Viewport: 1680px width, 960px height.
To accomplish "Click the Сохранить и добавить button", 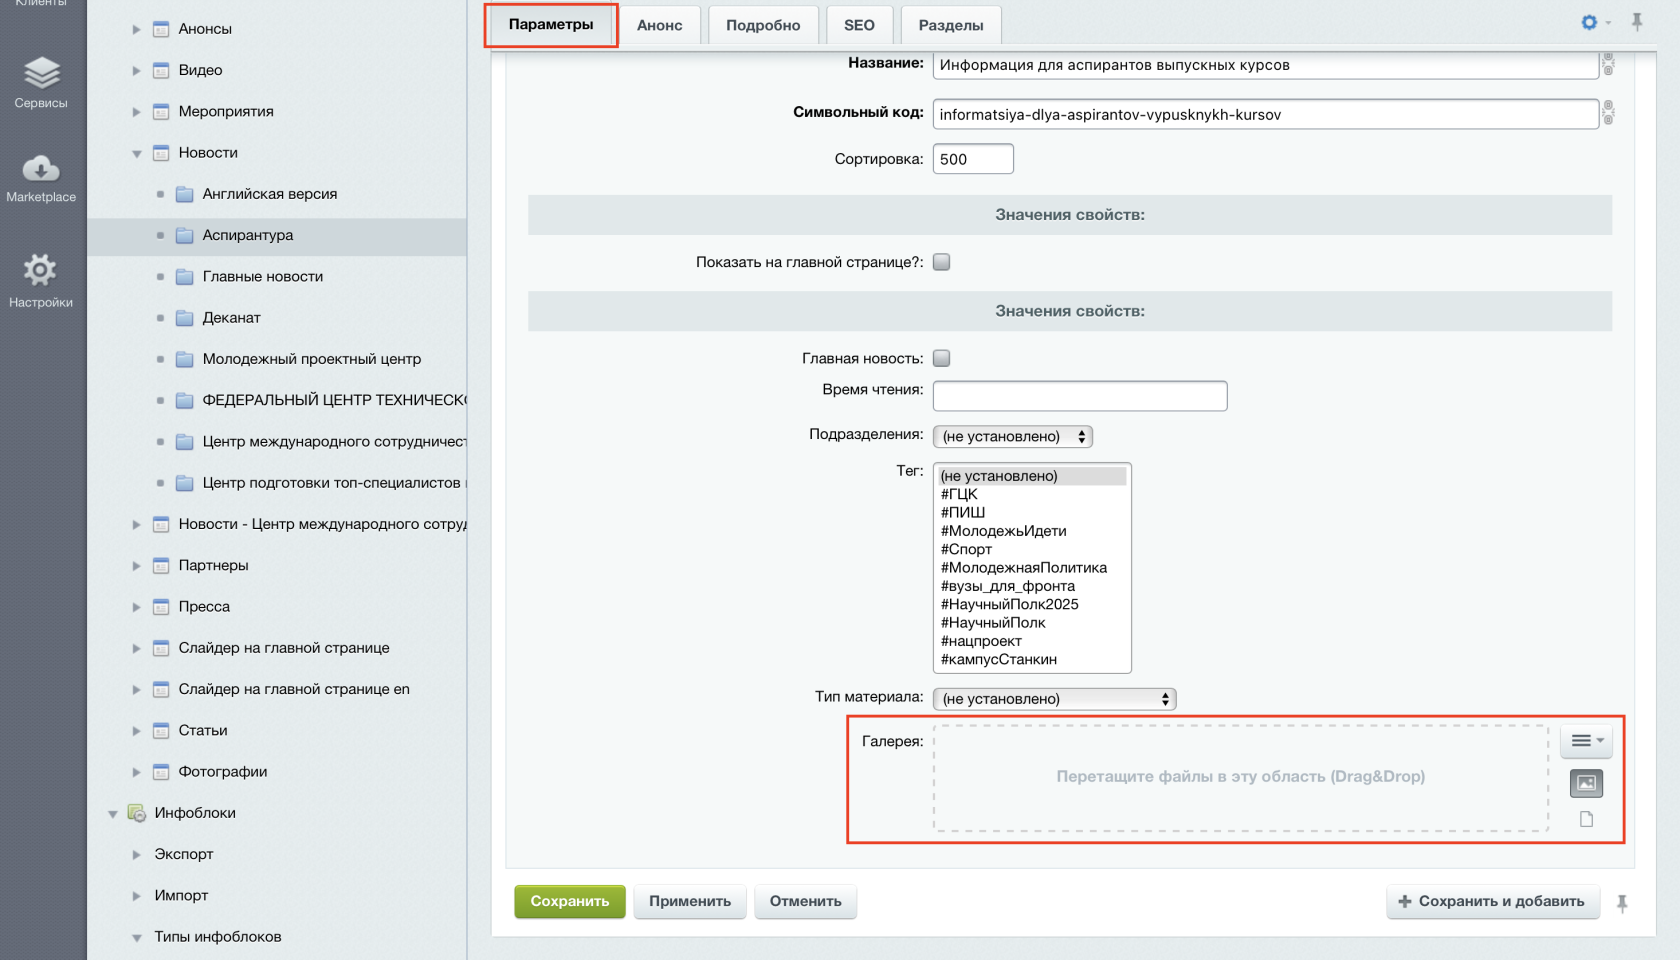I will [x=1493, y=901].
